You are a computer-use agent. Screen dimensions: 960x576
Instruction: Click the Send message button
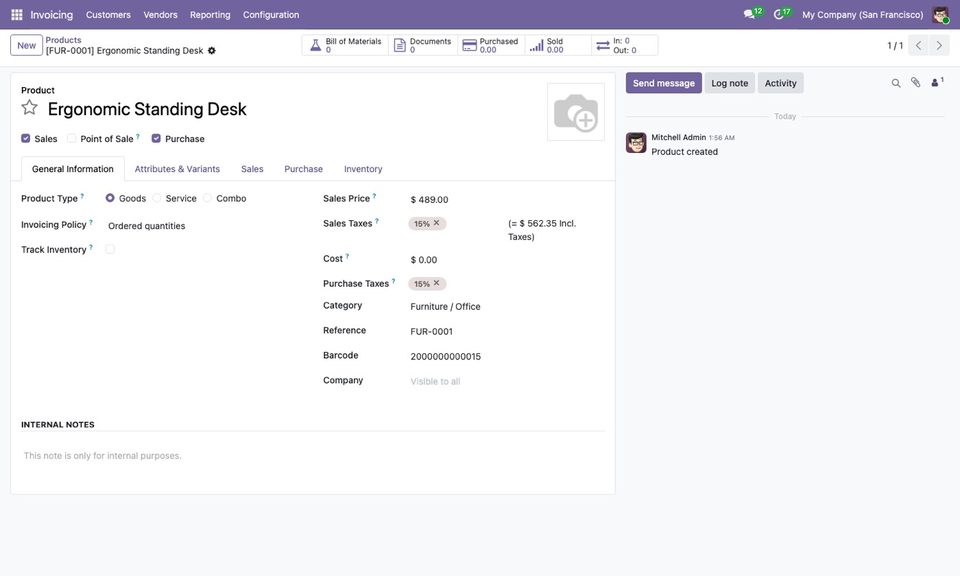(x=664, y=83)
